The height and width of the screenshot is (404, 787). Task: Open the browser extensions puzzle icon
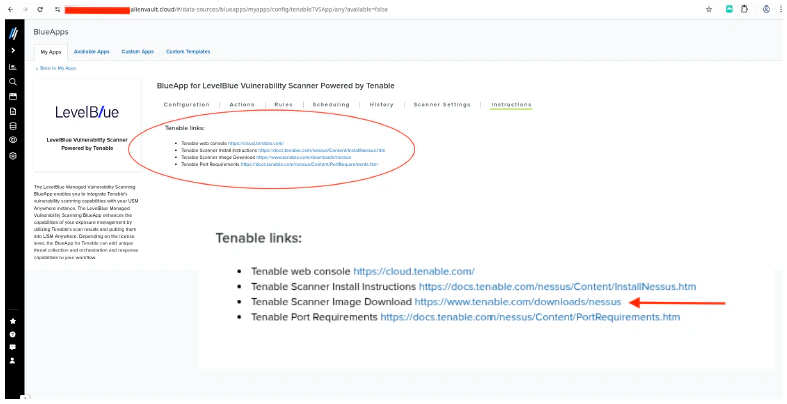point(744,9)
